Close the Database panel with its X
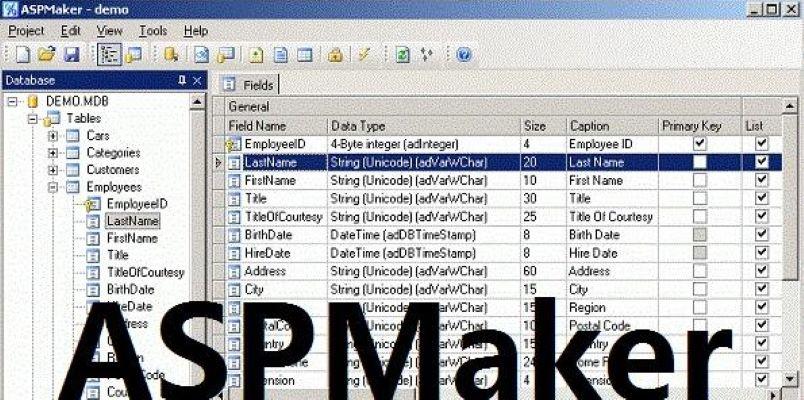Screen dimensions: 804x400 [197, 81]
